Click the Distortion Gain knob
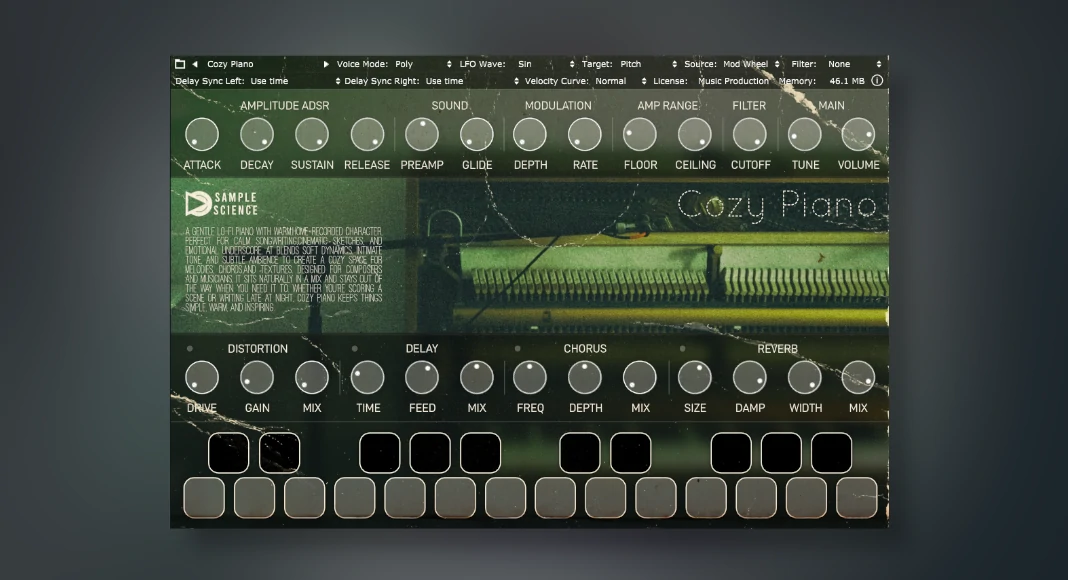The width and height of the screenshot is (1068, 580). 257,377
